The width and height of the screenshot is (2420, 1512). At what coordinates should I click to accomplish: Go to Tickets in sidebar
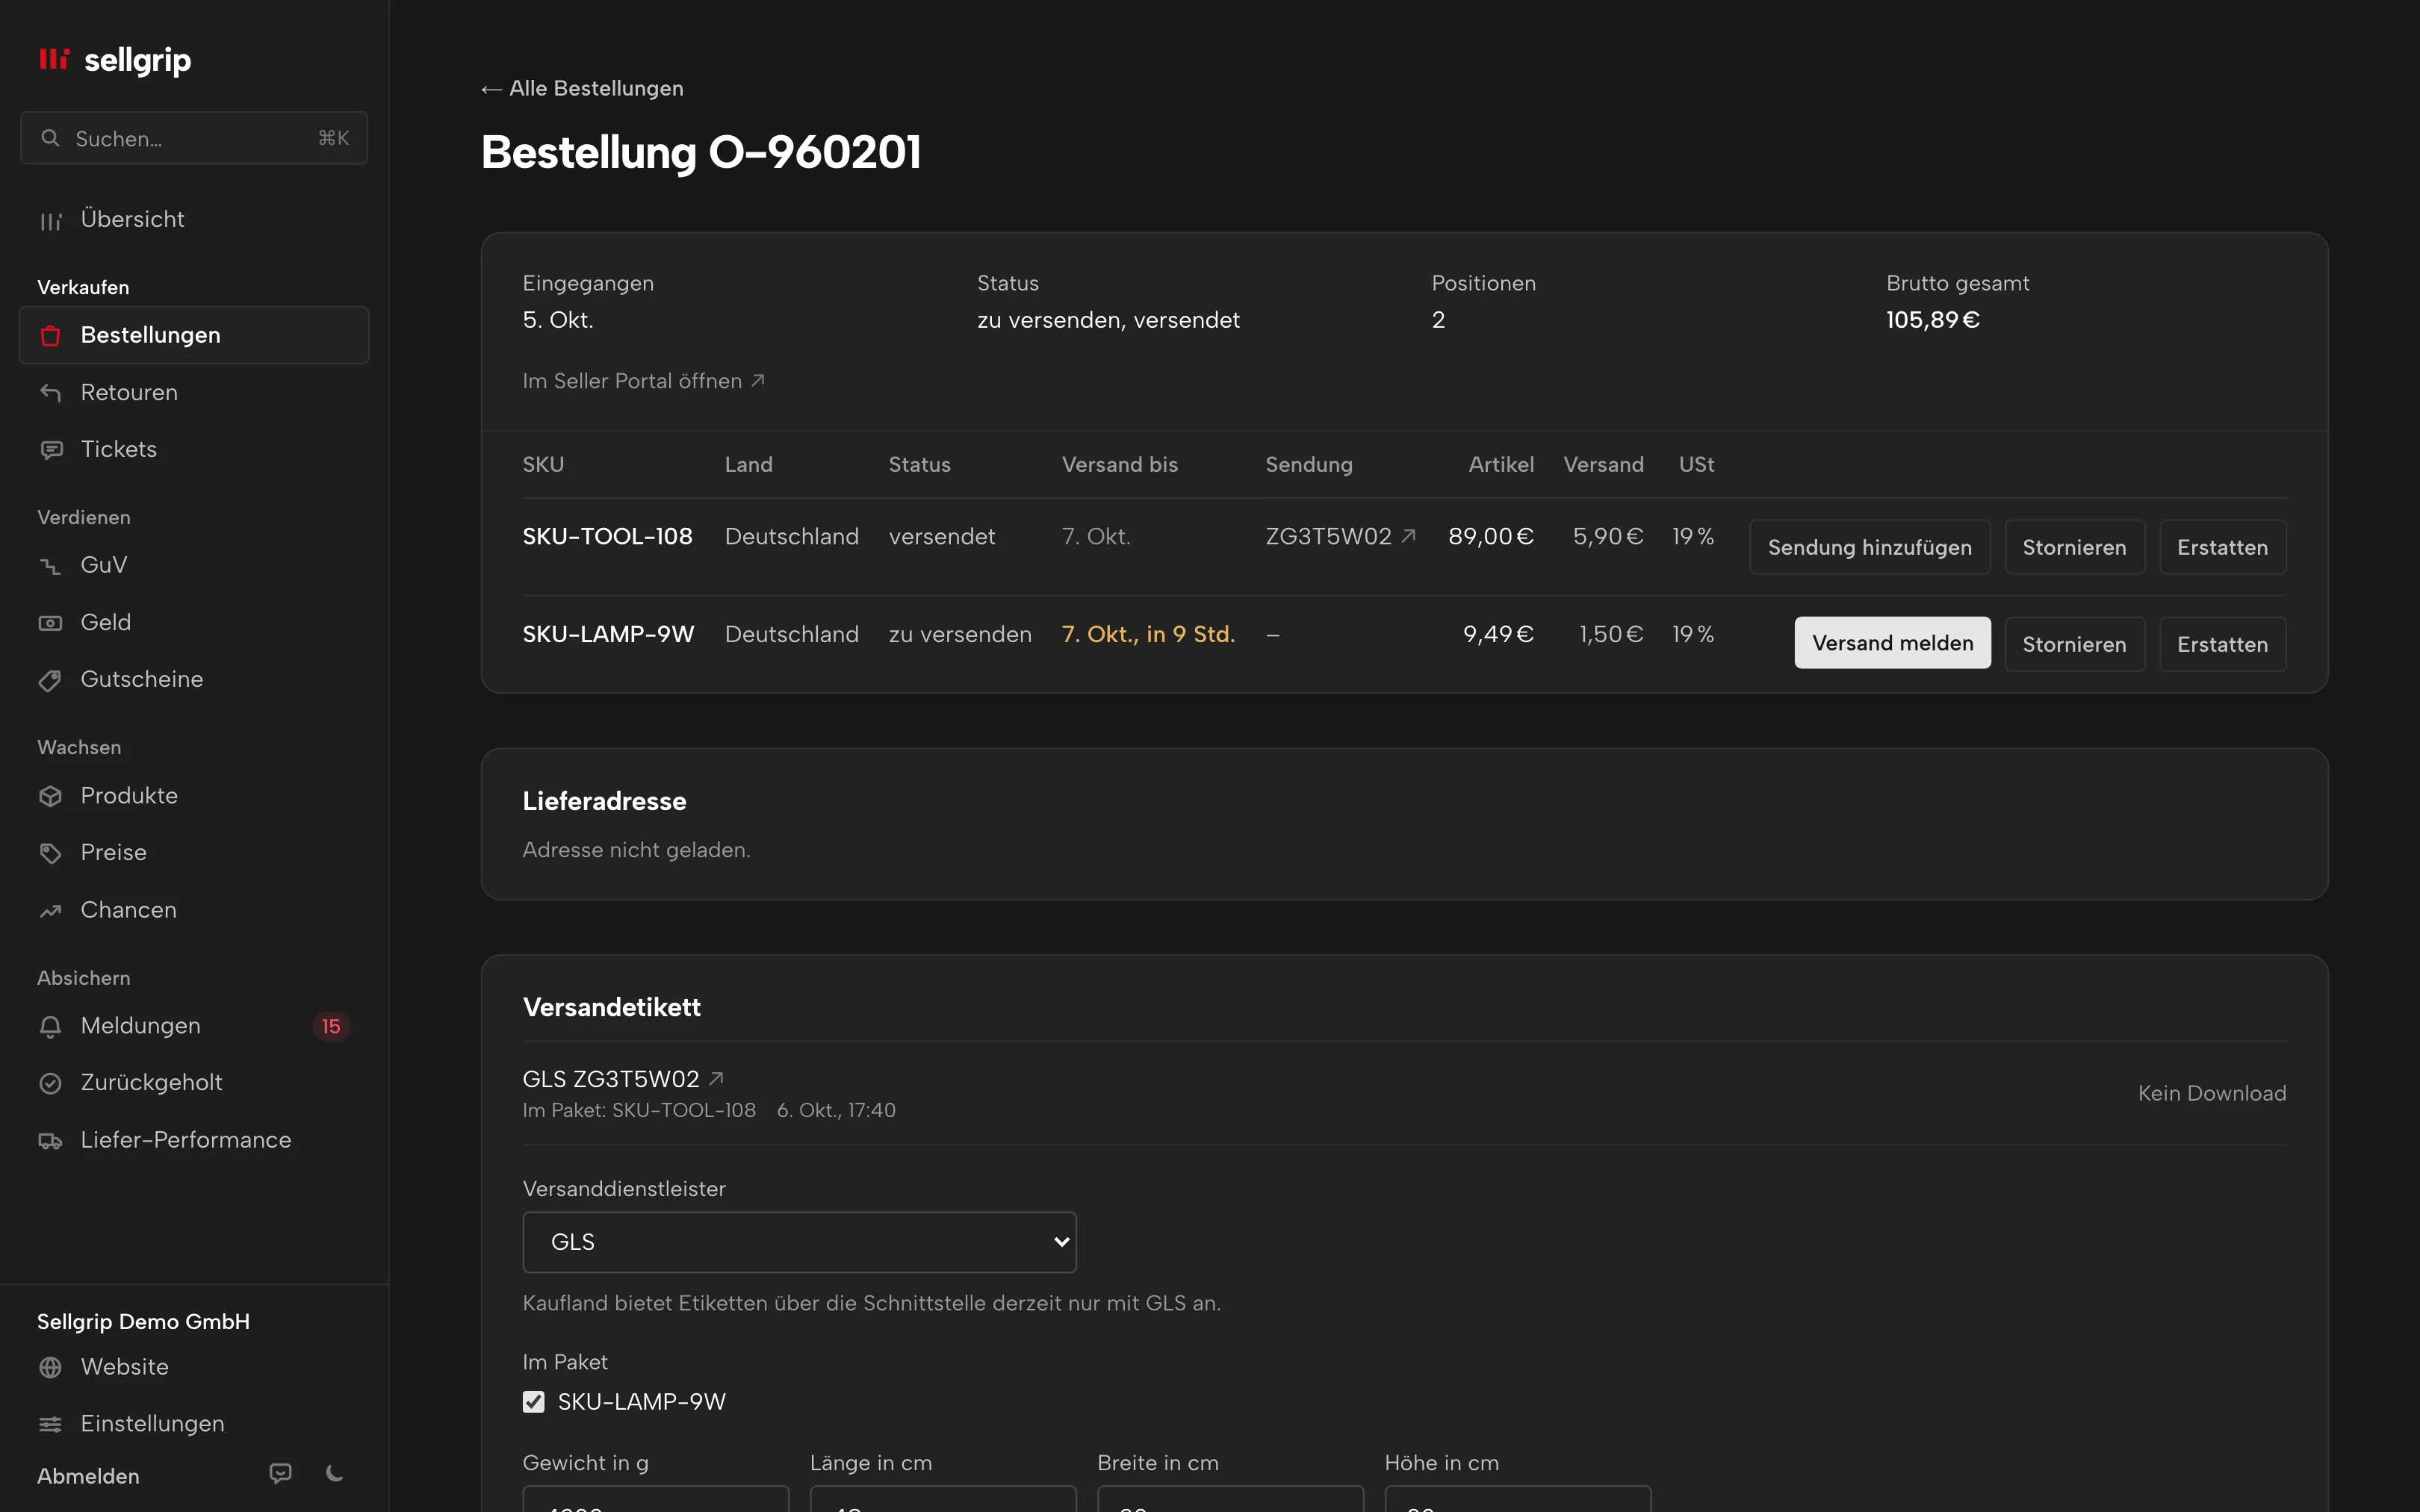point(194,450)
